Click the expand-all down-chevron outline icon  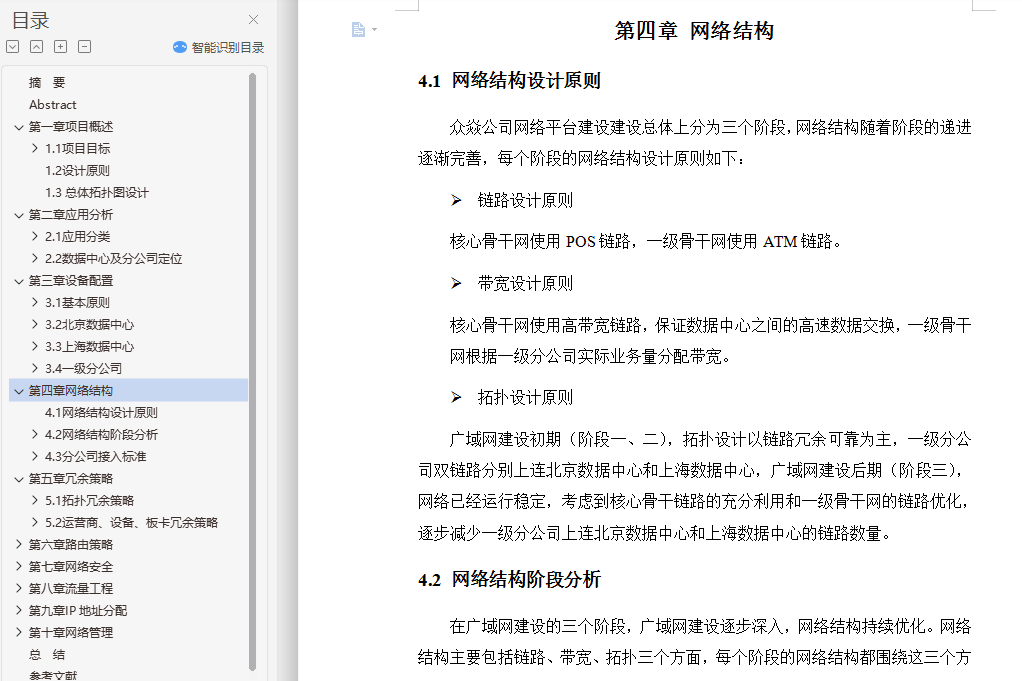[x=12, y=47]
